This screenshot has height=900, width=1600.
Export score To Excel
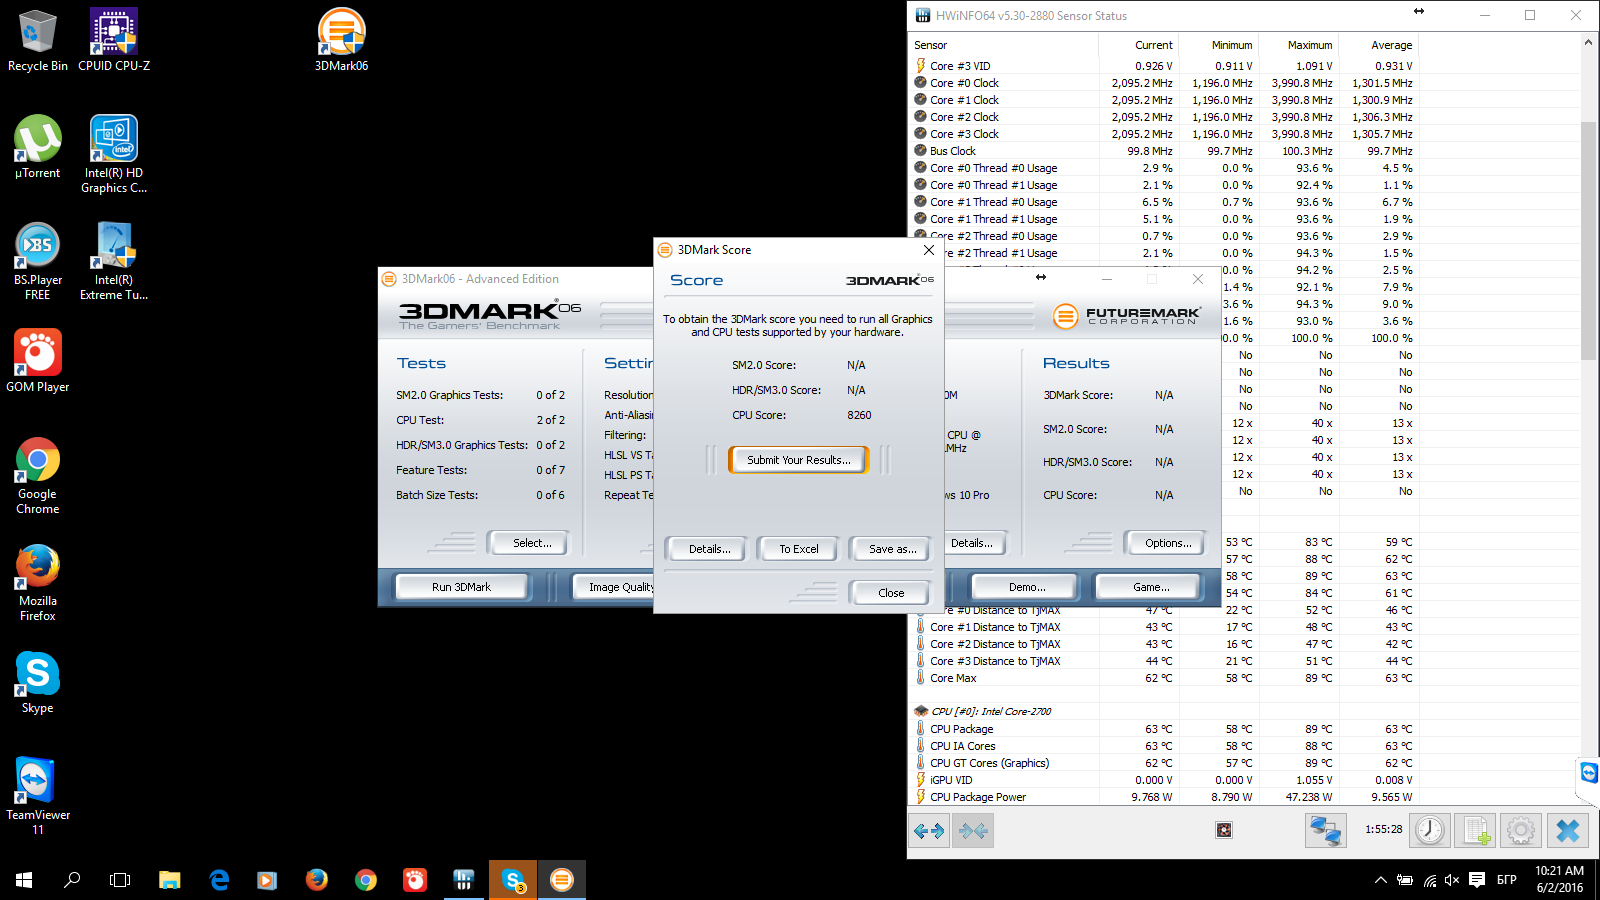pos(798,549)
